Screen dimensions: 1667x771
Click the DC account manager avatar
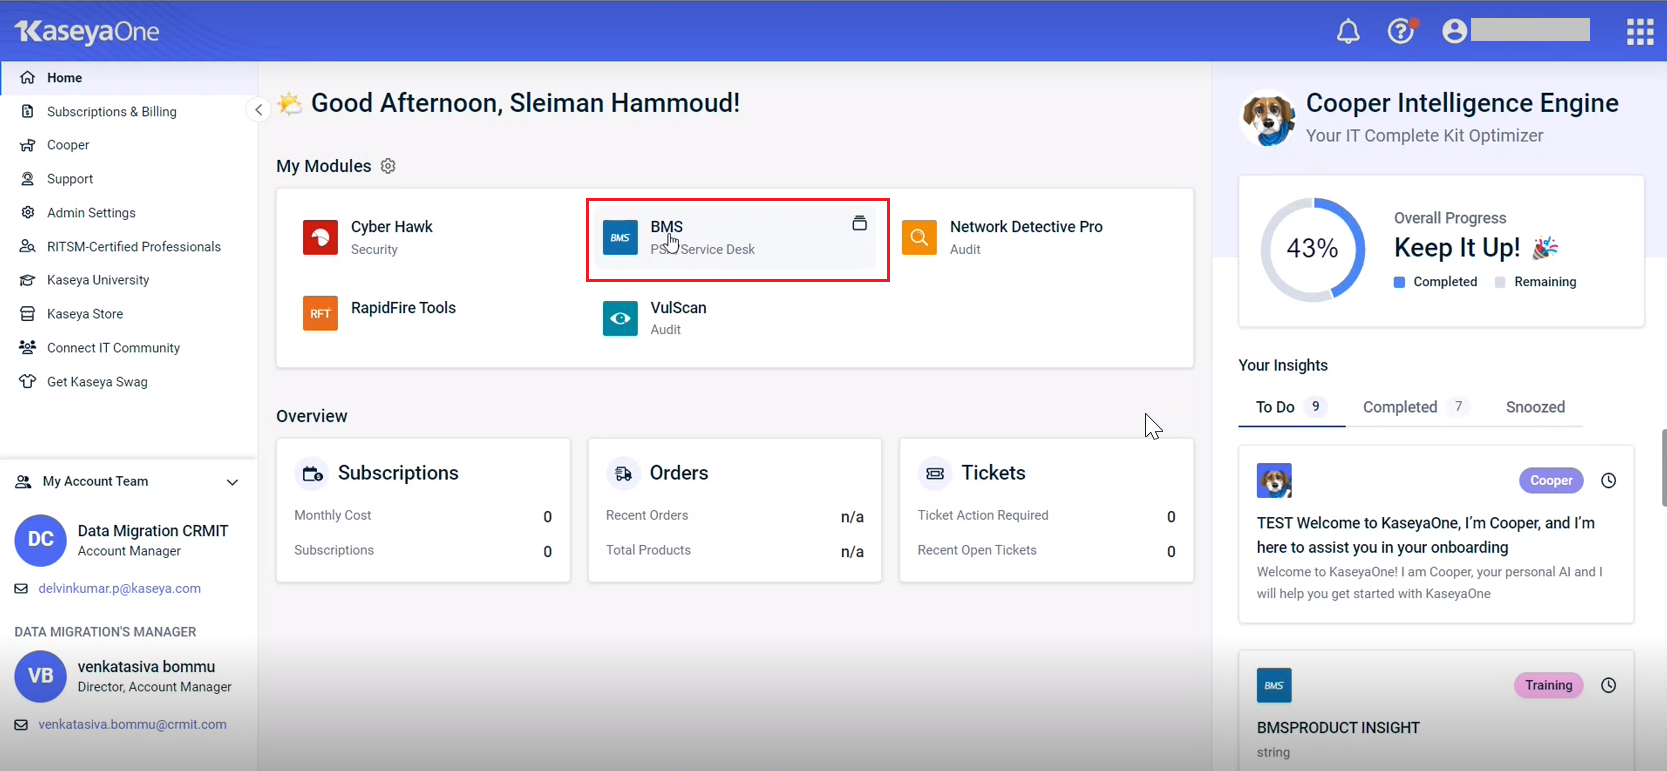[x=40, y=540]
